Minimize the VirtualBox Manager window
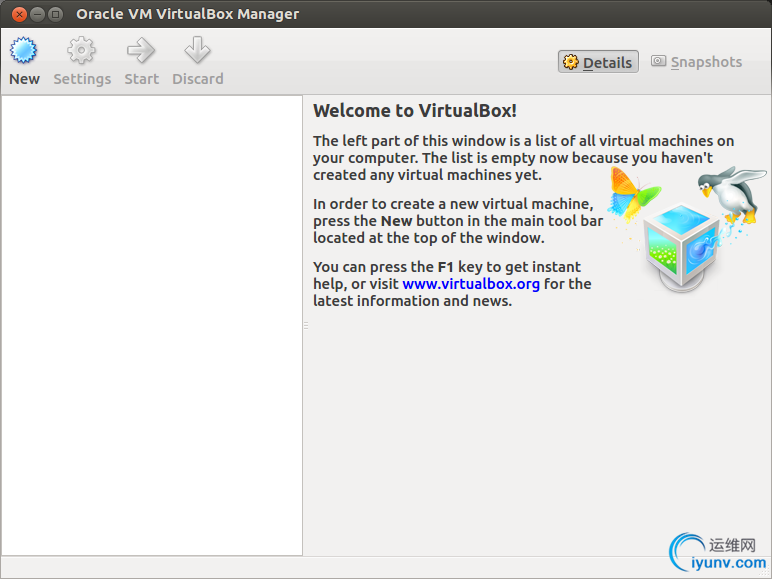This screenshot has height=579, width=772. [37, 14]
